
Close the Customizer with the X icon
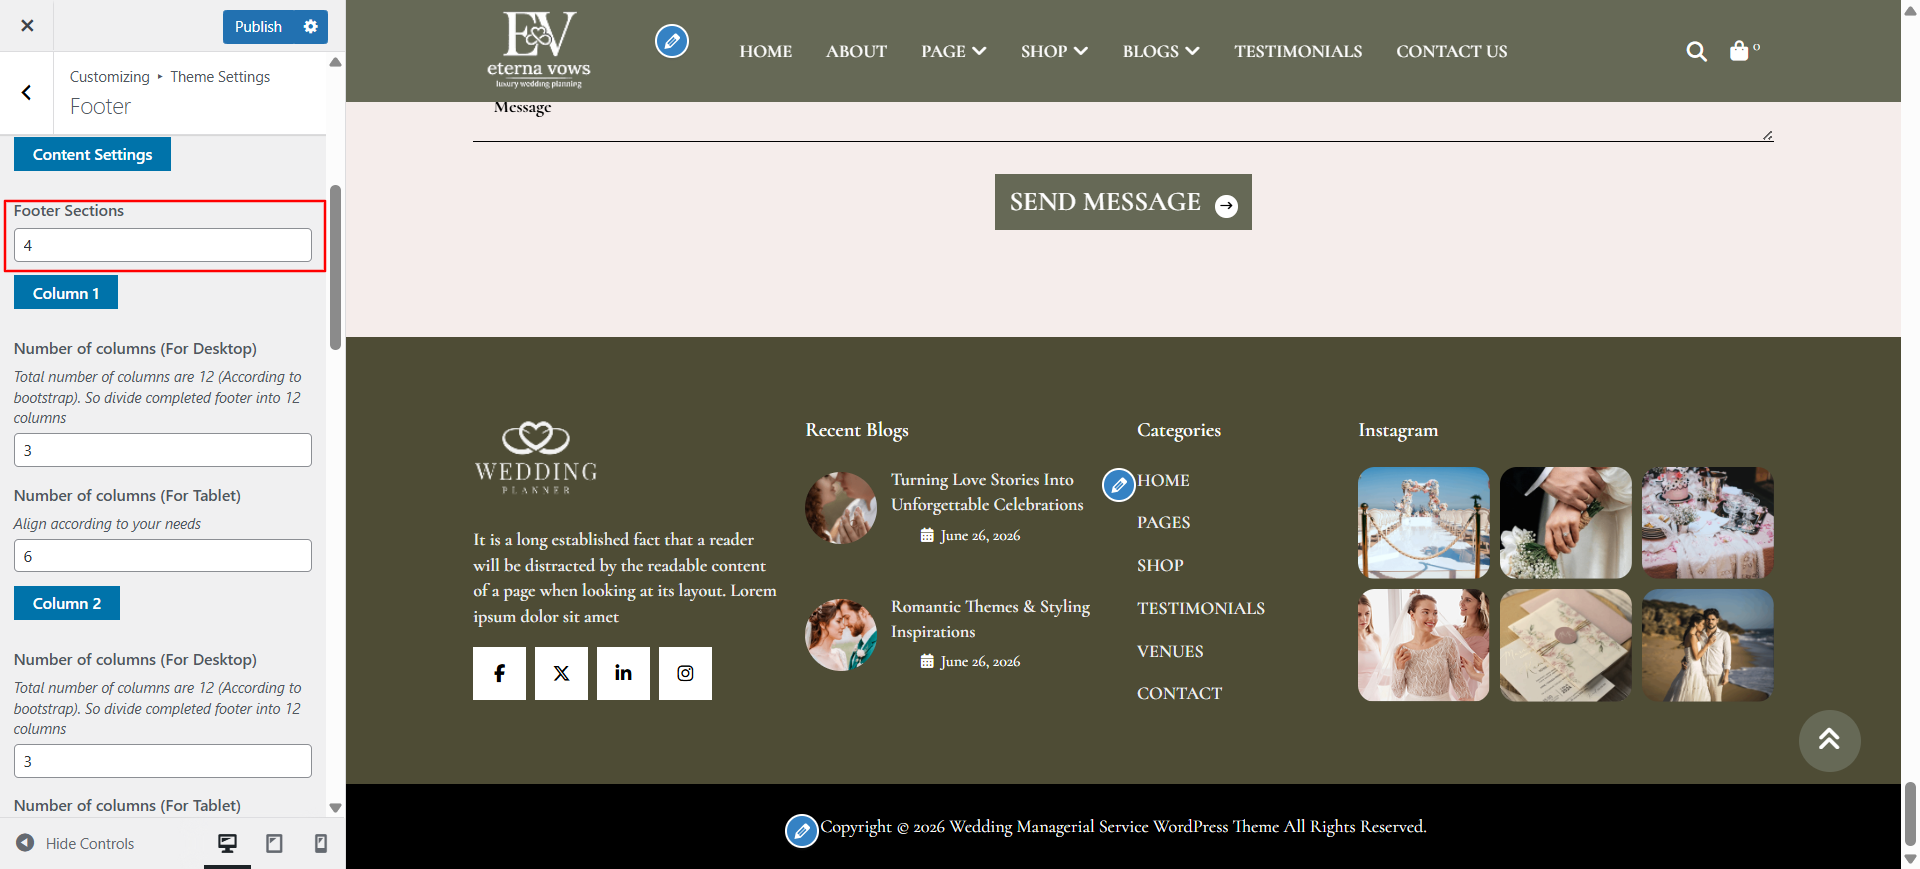tap(27, 26)
